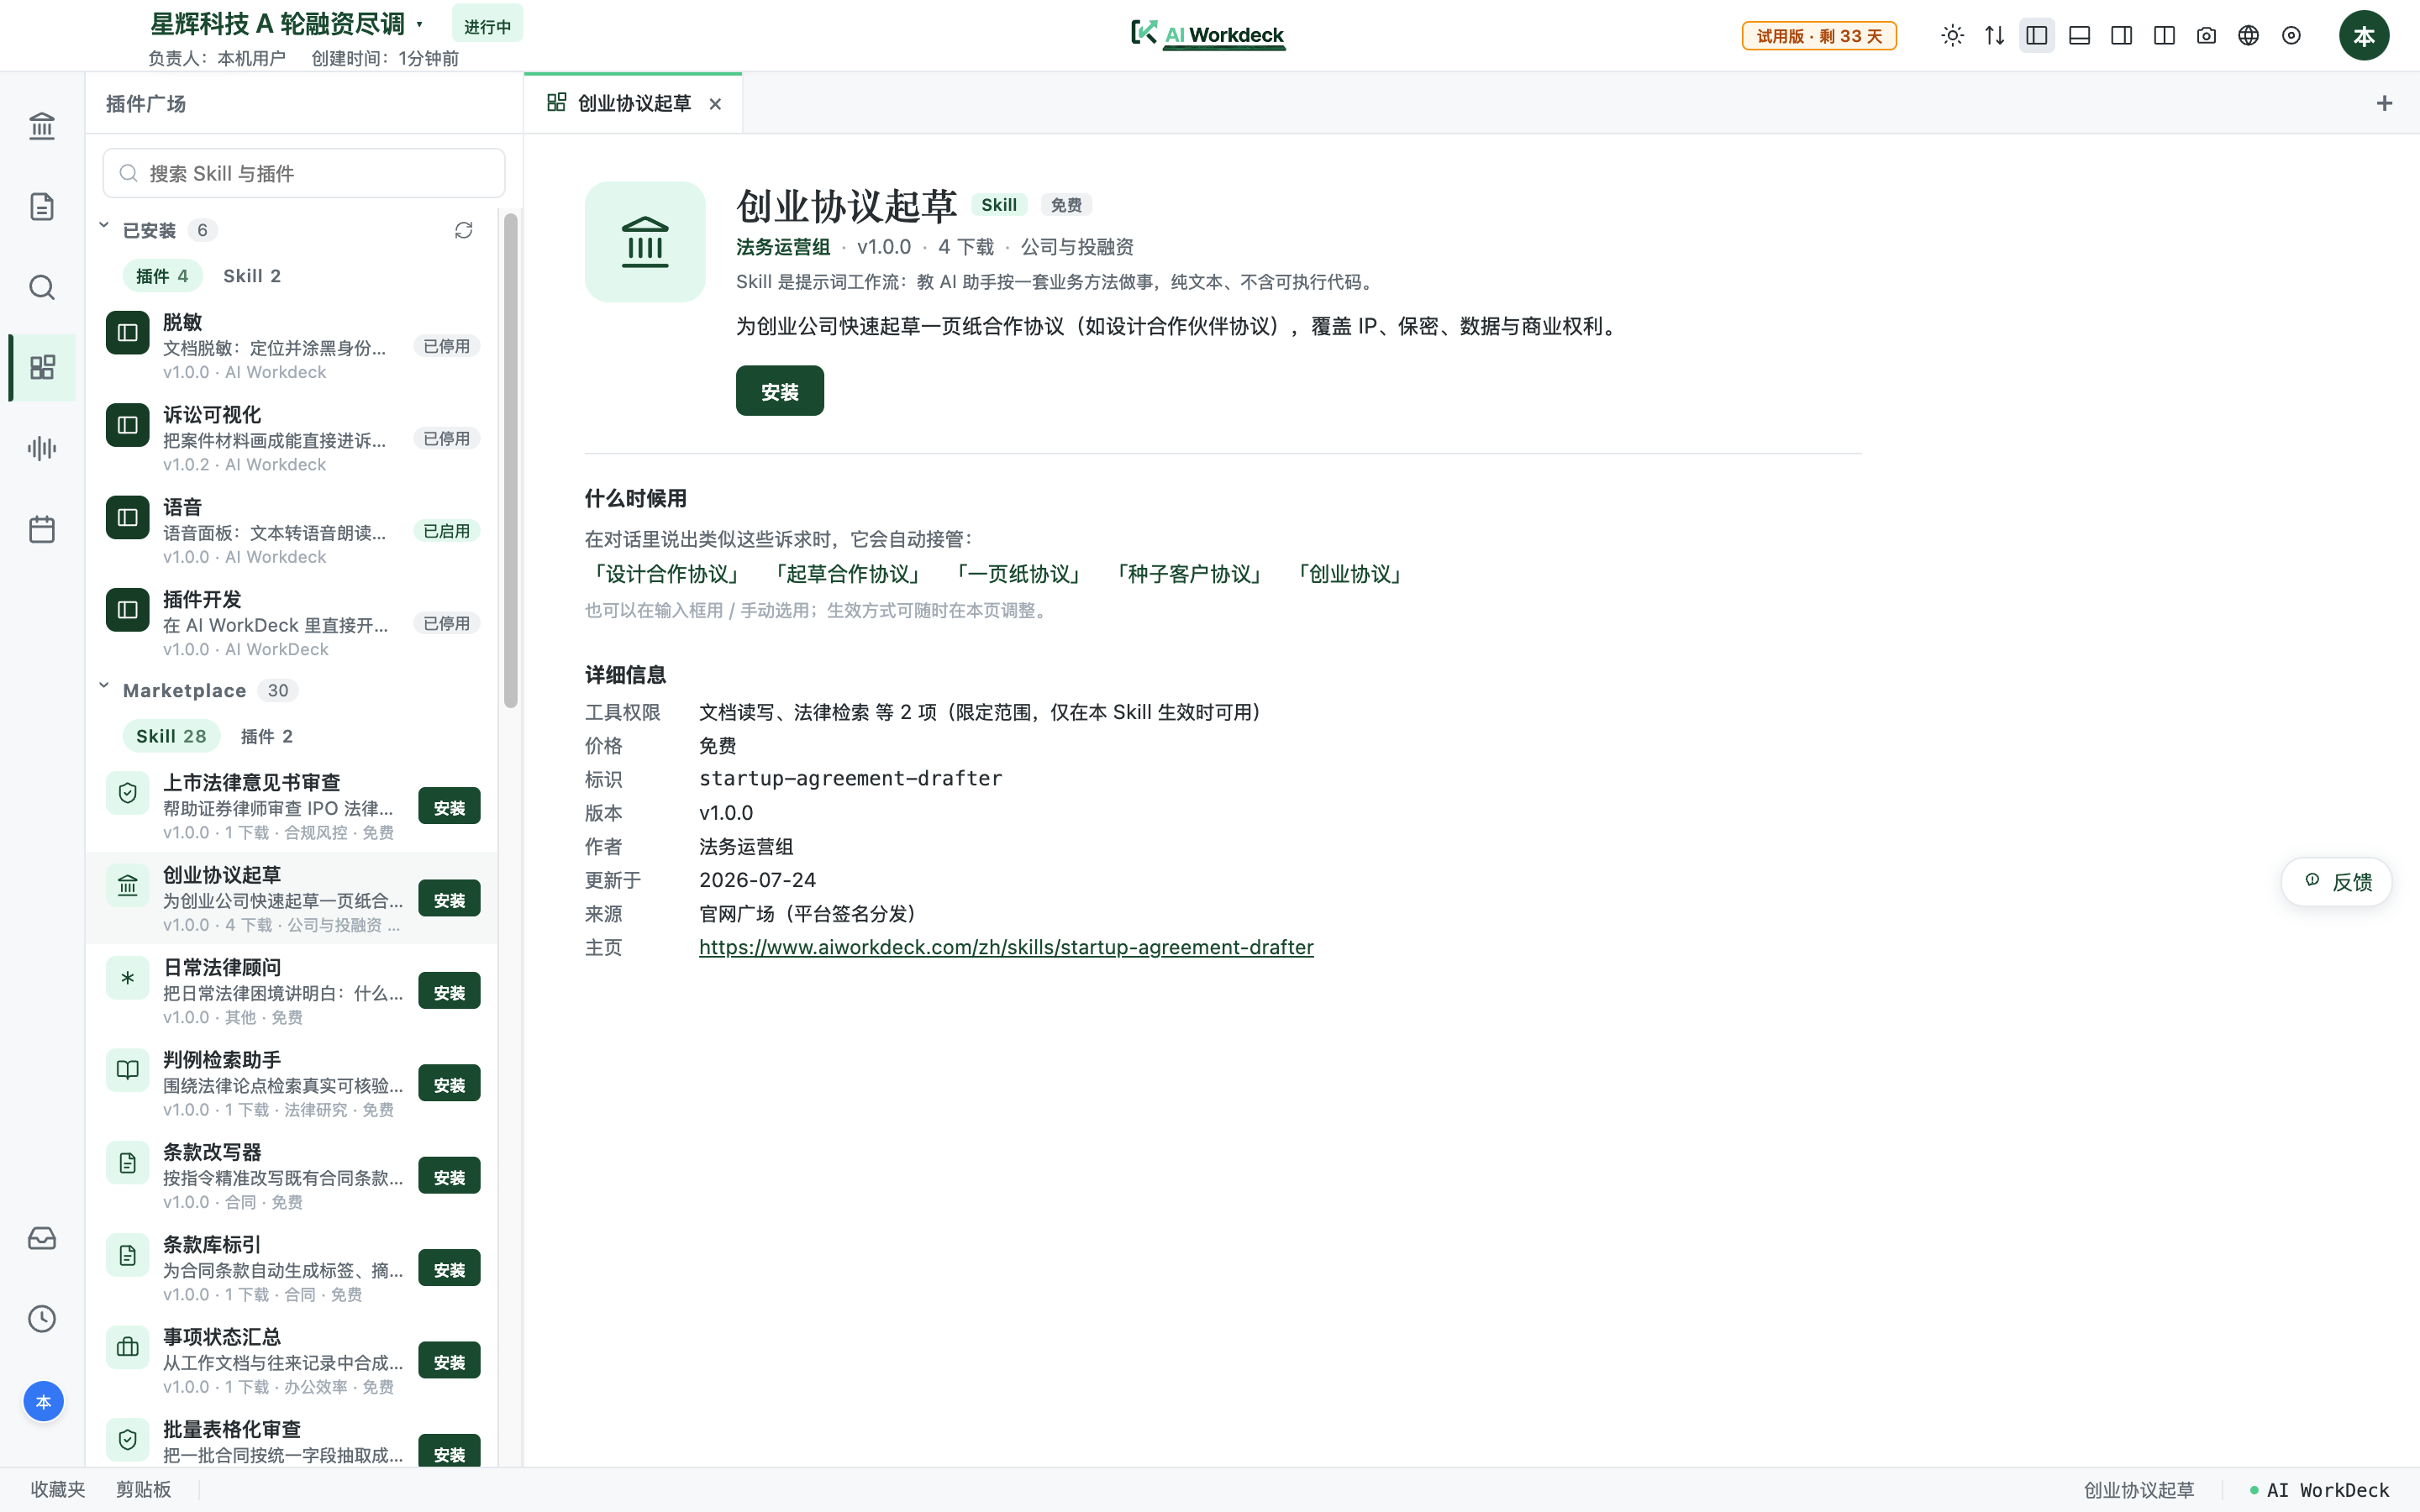Select the 插件 4 installed filter tab
Image resolution: width=2420 pixels, height=1512 pixels.
point(162,276)
